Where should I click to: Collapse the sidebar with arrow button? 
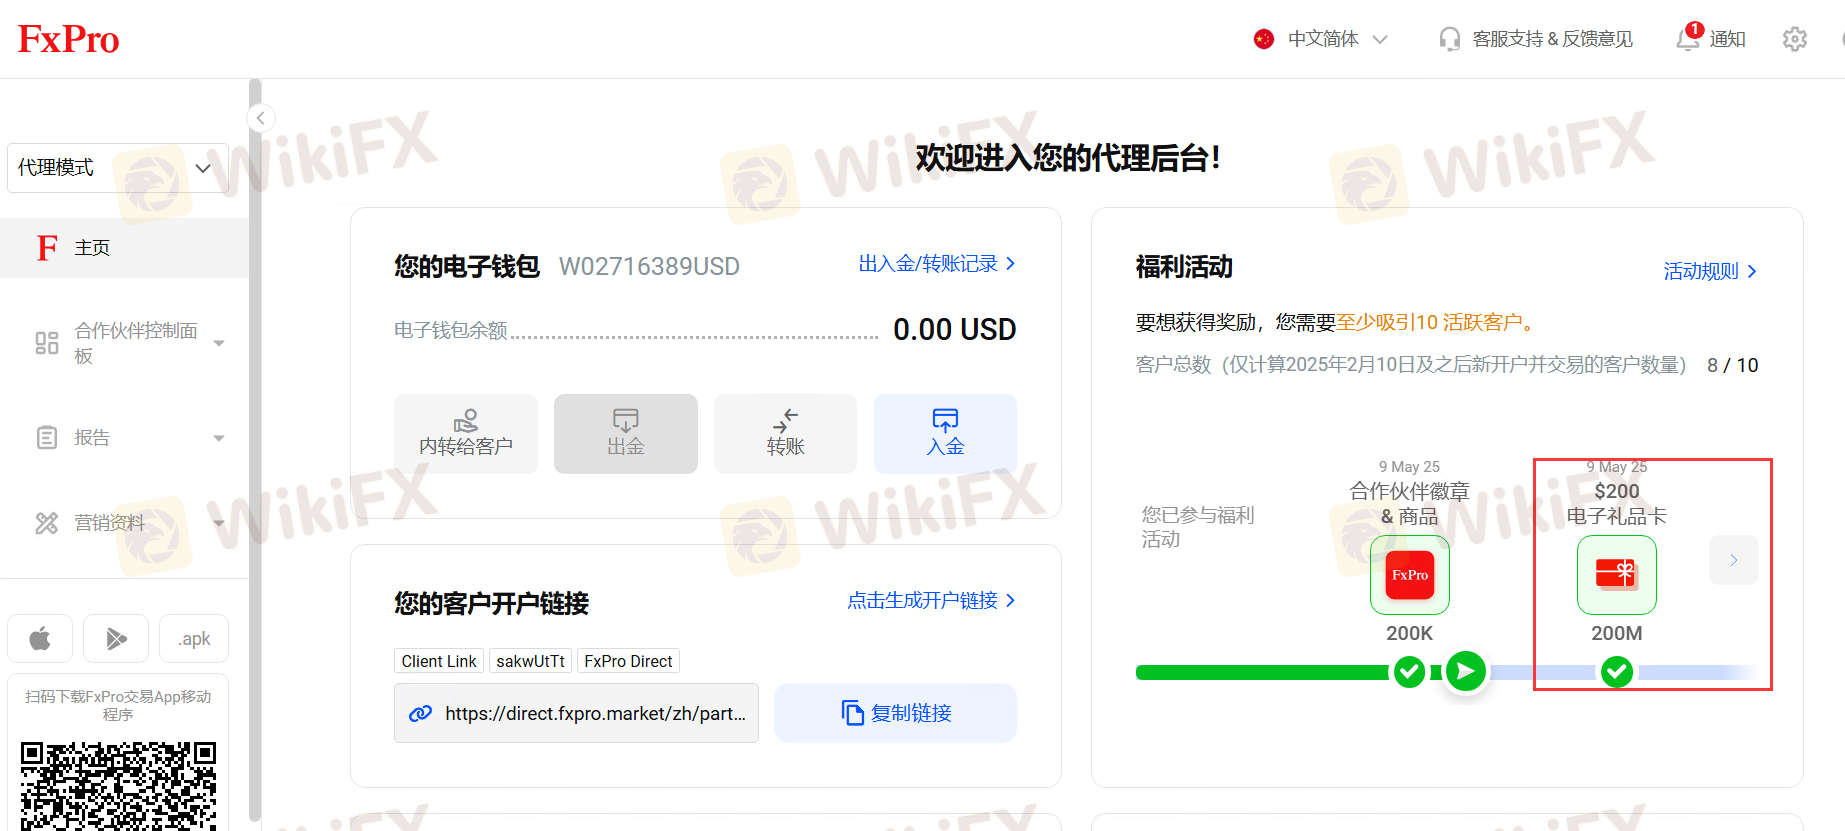point(260,118)
